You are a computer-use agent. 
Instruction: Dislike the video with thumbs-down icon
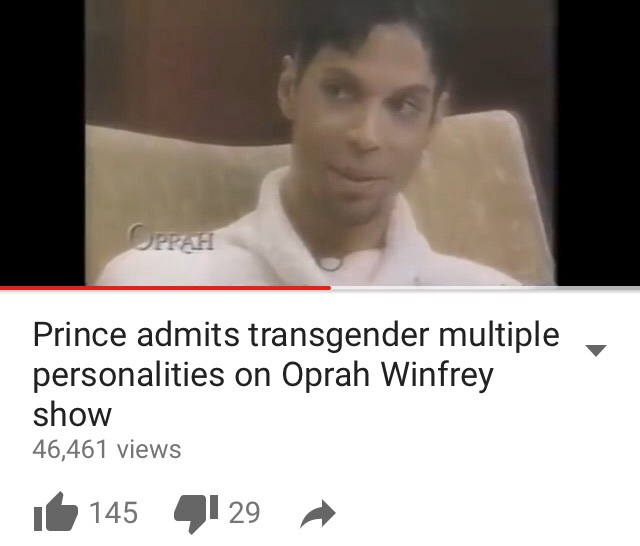tap(196, 514)
